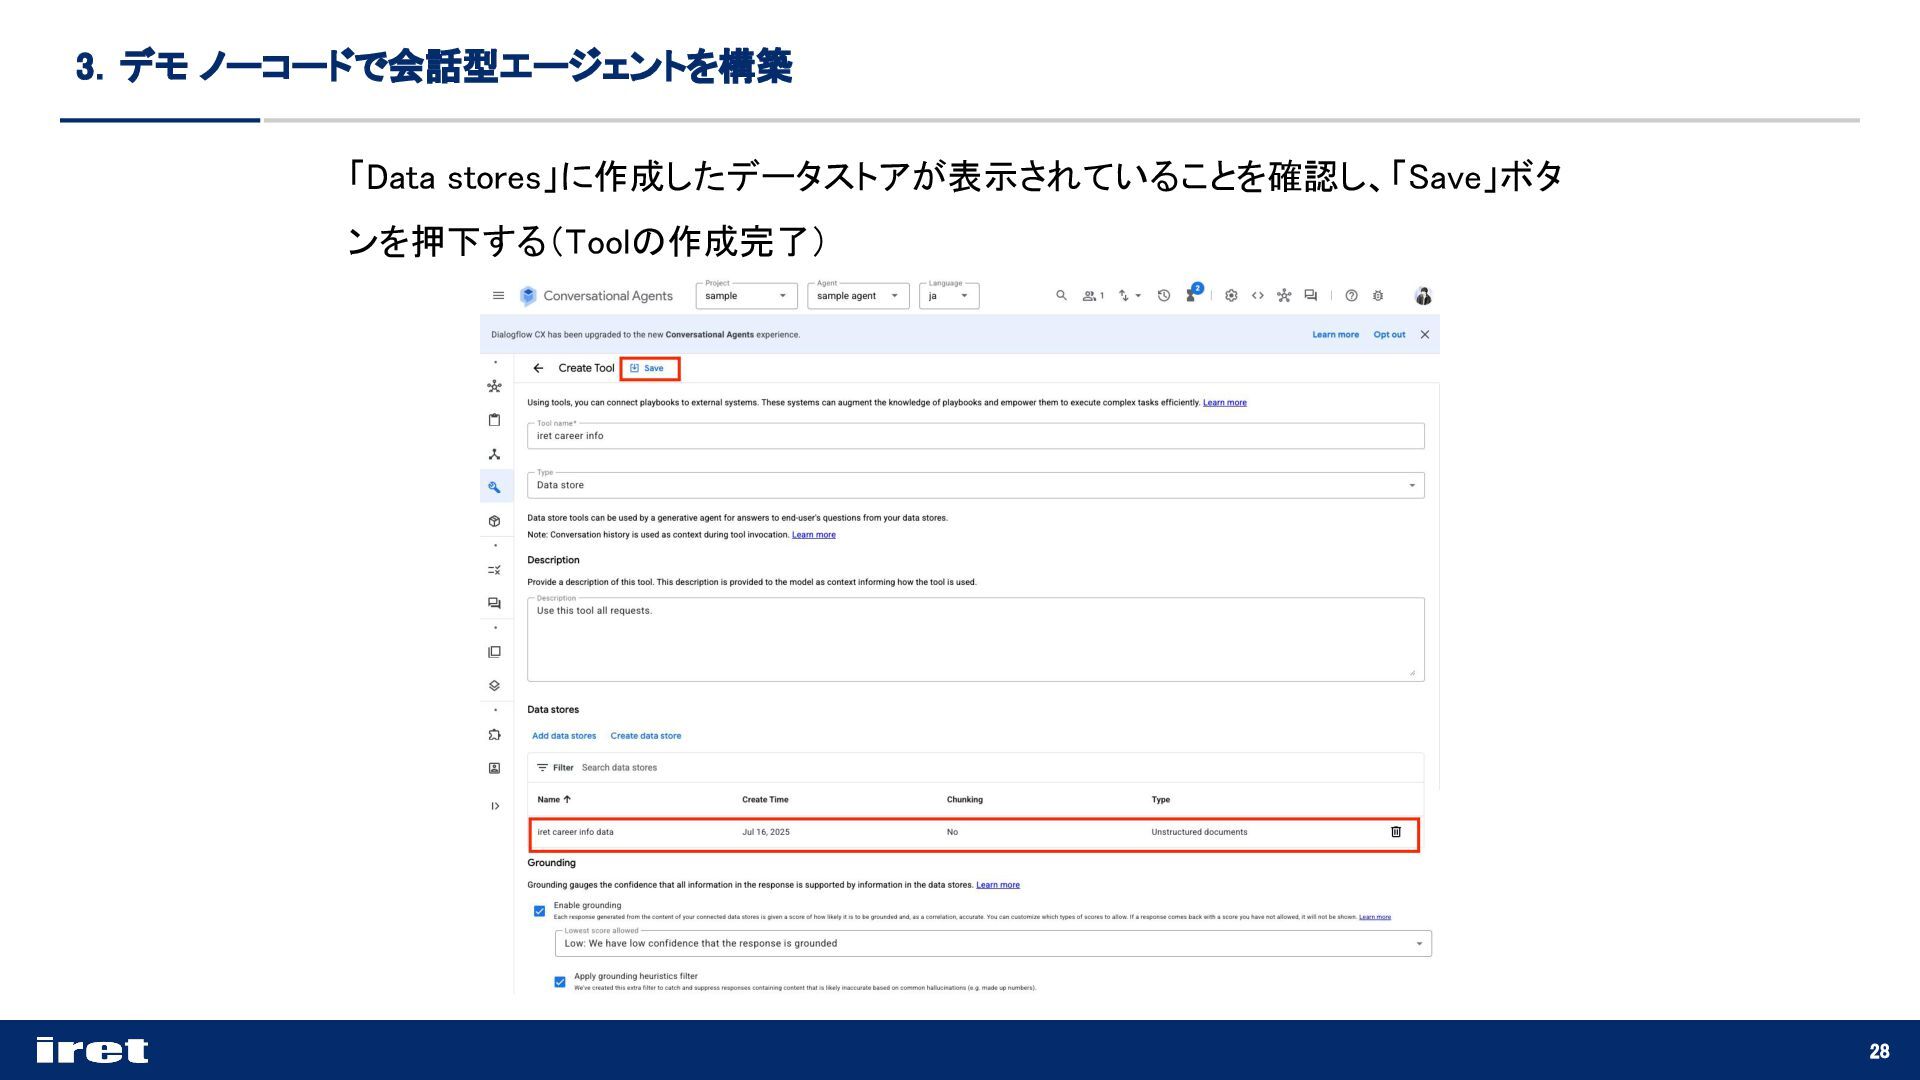Open Learn more link after tools intro text
Screen dimensions: 1920x1080
(1225, 403)
